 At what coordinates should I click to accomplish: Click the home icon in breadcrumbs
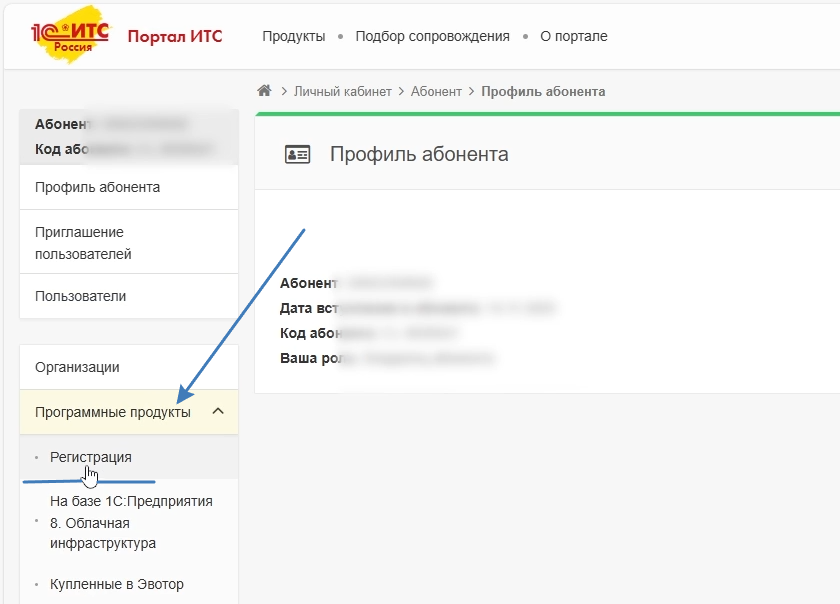click(x=264, y=91)
